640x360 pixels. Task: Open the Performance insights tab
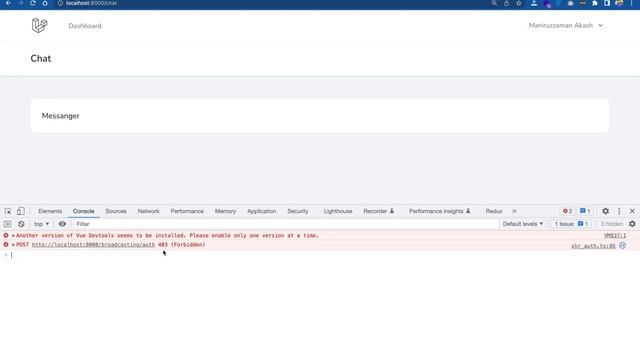(440, 211)
